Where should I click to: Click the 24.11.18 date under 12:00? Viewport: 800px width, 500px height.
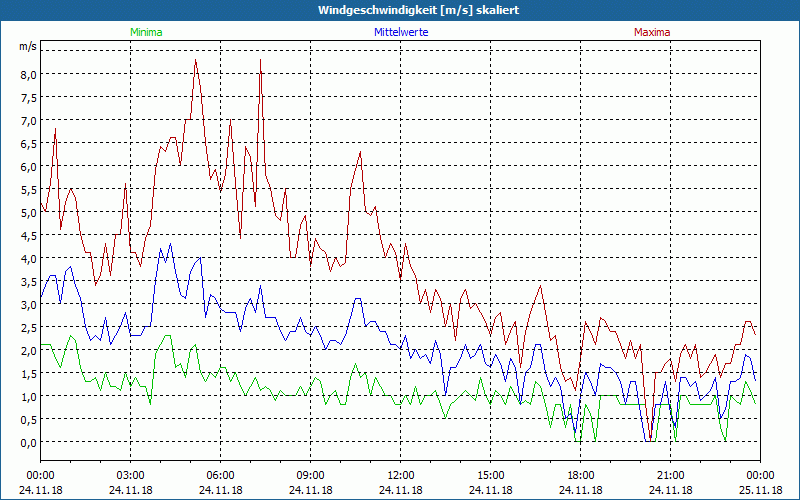[x=401, y=490]
